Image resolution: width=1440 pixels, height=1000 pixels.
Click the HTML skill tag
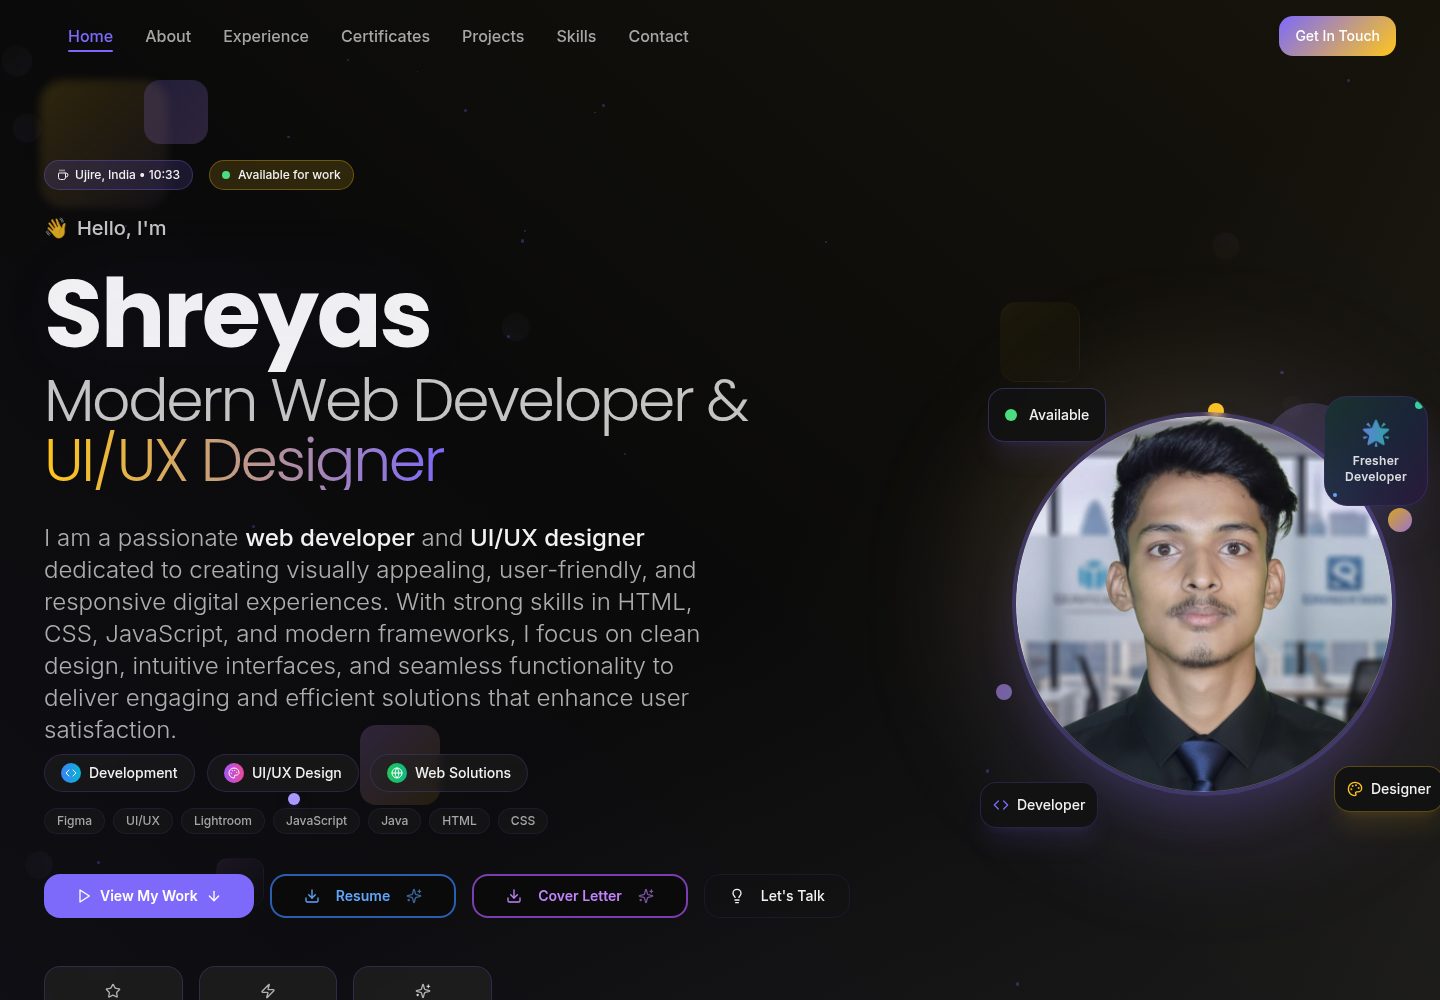[x=459, y=821]
